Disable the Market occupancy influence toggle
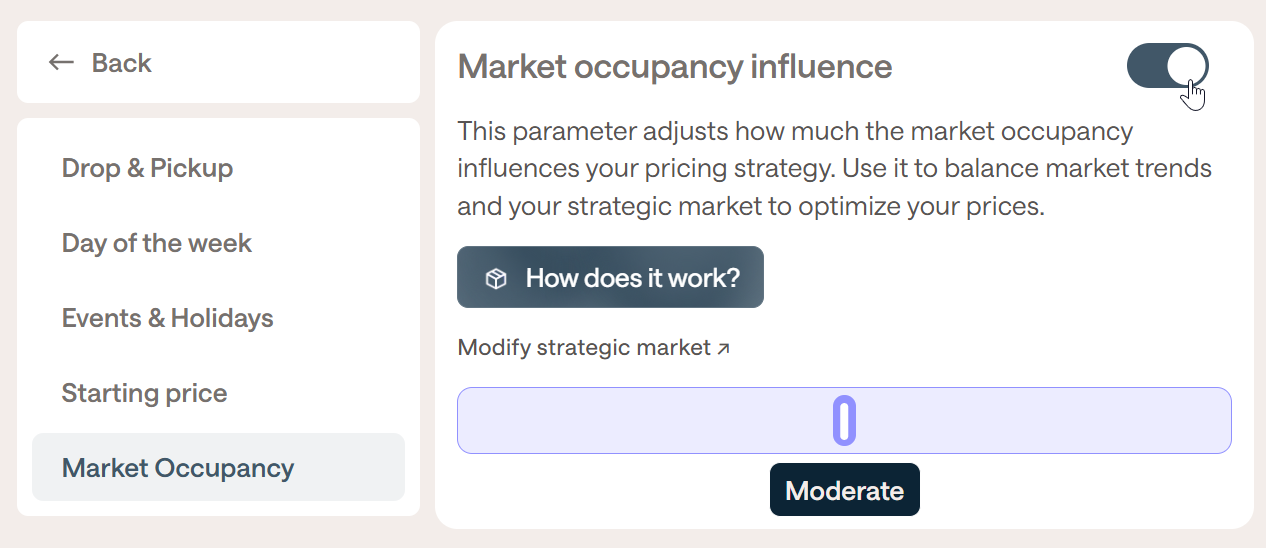 pos(1167,66)
